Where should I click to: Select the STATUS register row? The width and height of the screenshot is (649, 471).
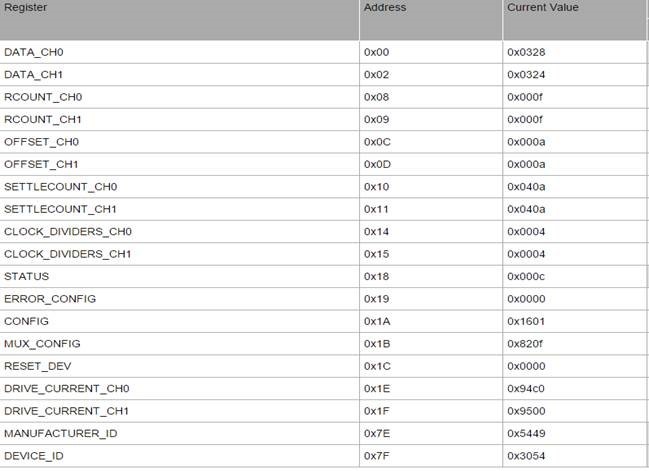click(323, 276)
